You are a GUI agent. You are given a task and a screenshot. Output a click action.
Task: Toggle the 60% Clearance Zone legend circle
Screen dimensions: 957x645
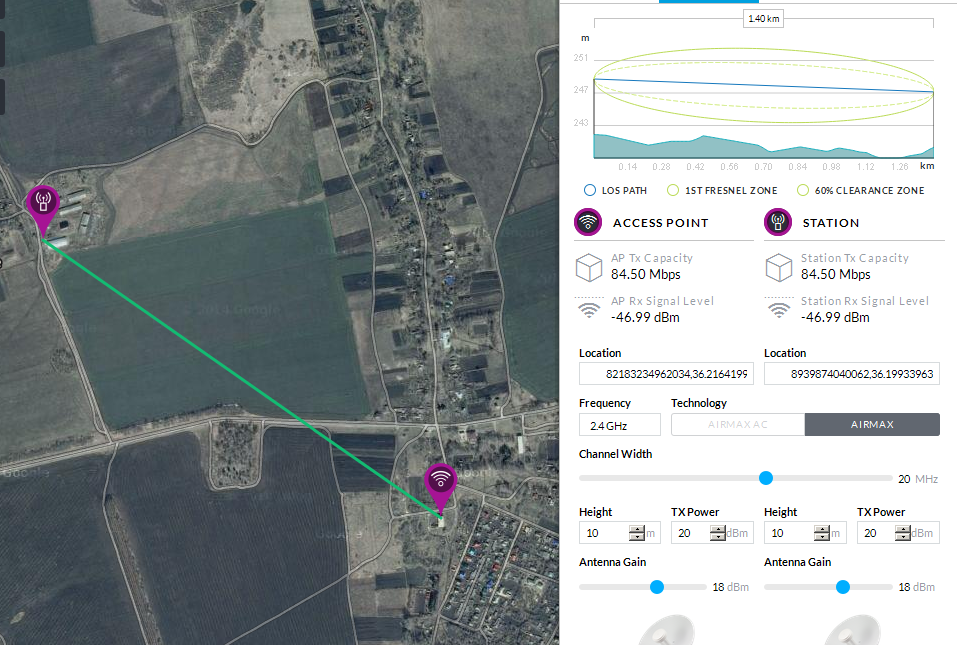tap(802, 190)
